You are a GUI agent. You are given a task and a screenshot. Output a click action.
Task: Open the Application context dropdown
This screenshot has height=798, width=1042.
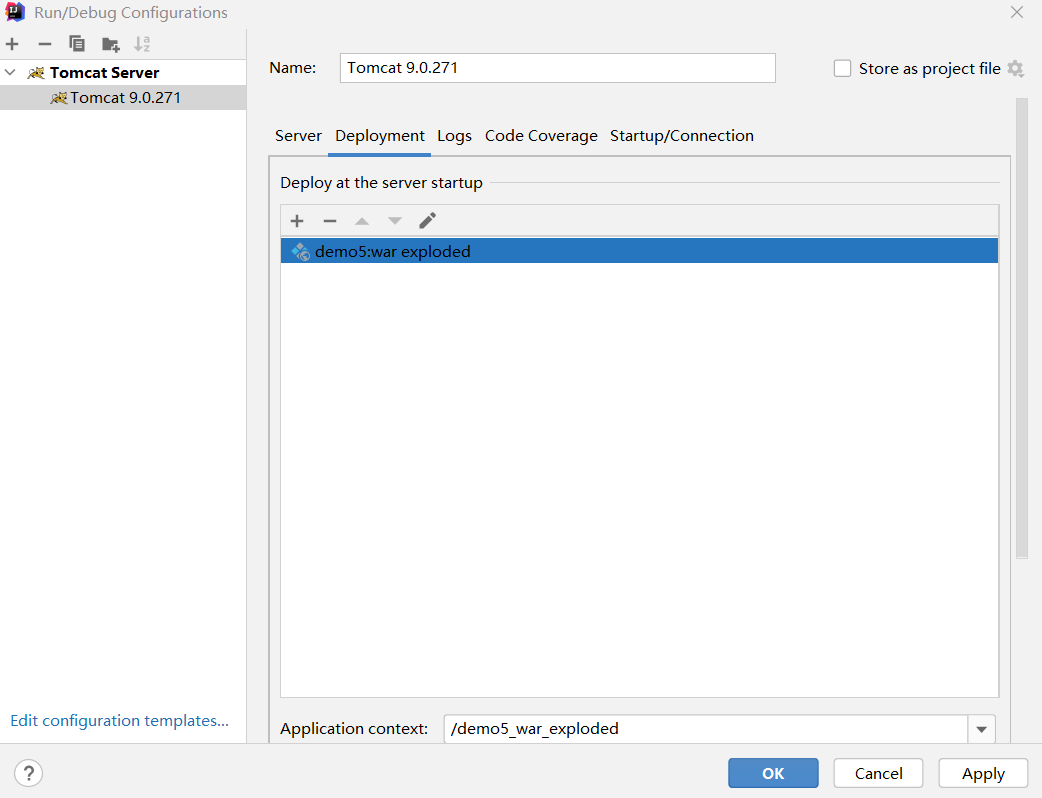tap(982, 729)
